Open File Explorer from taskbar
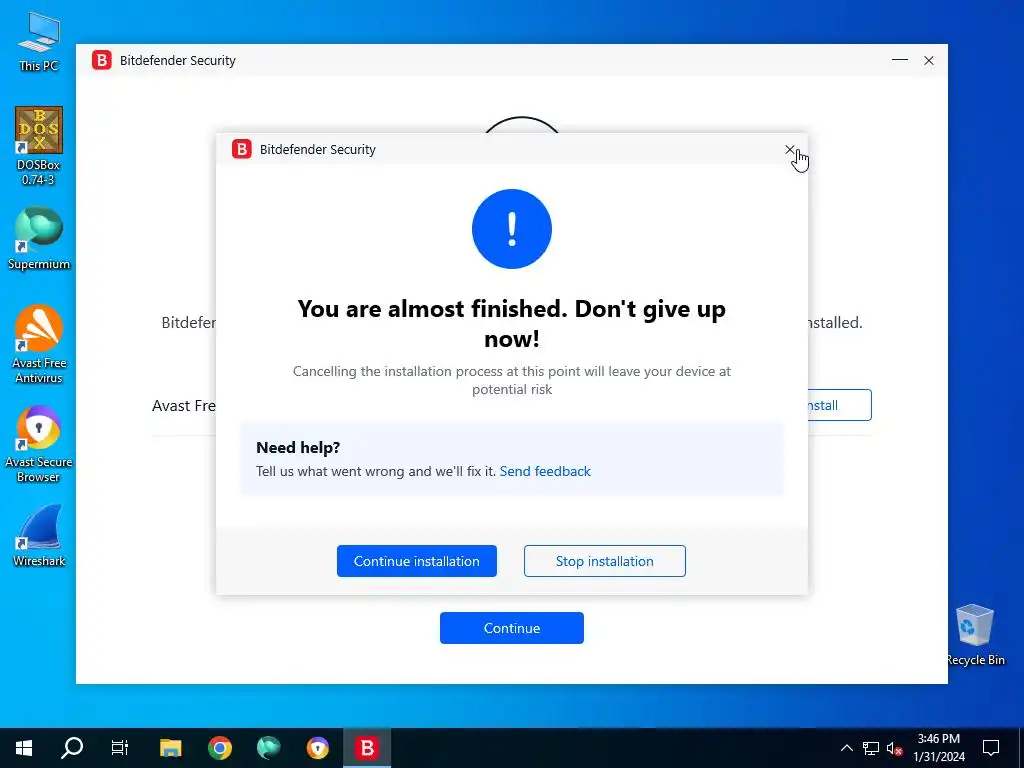 170,748
